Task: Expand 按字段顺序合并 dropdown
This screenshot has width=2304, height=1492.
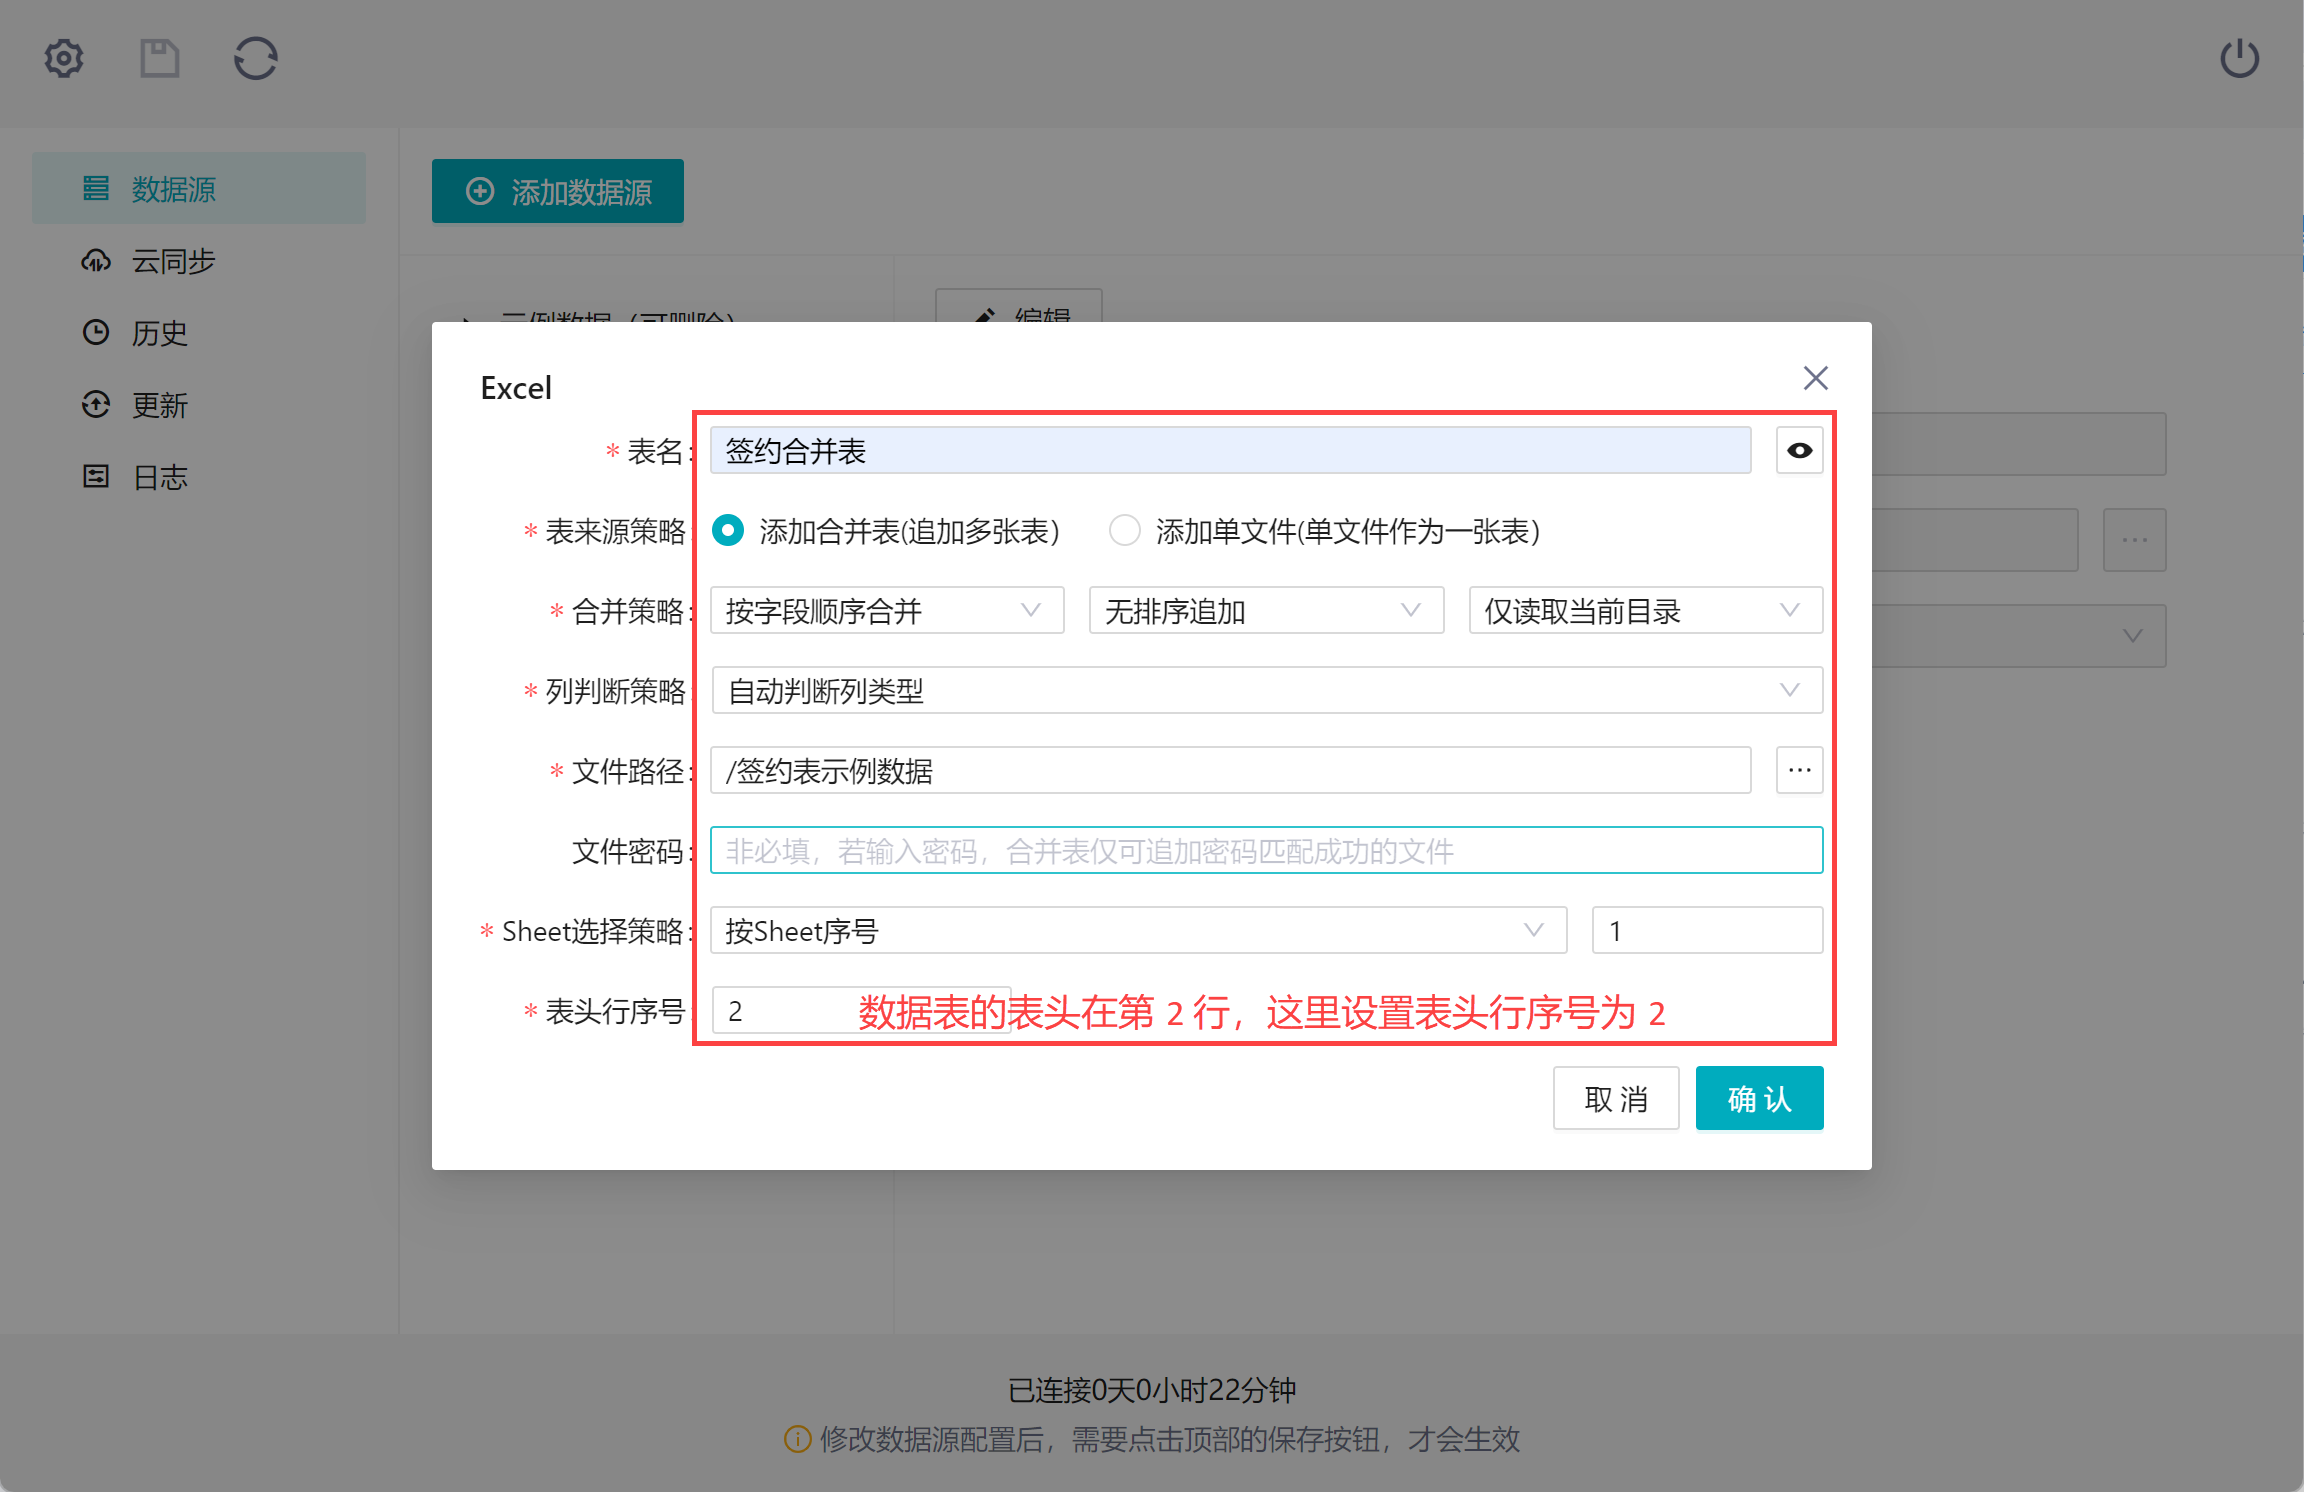Action: click(886, 611)
